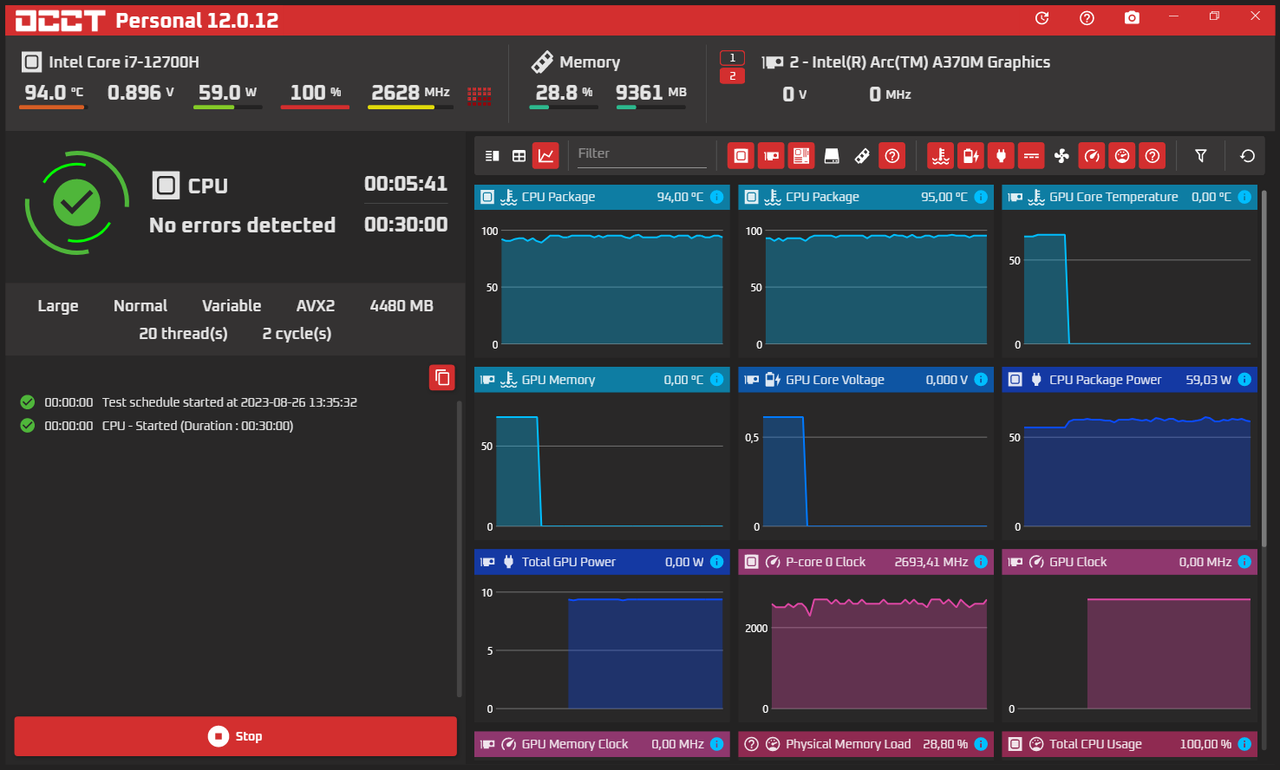Click the P-core 0 Clock graph title
The height and width of the screenshot is (770, 1280).
(x=826, y=562)
